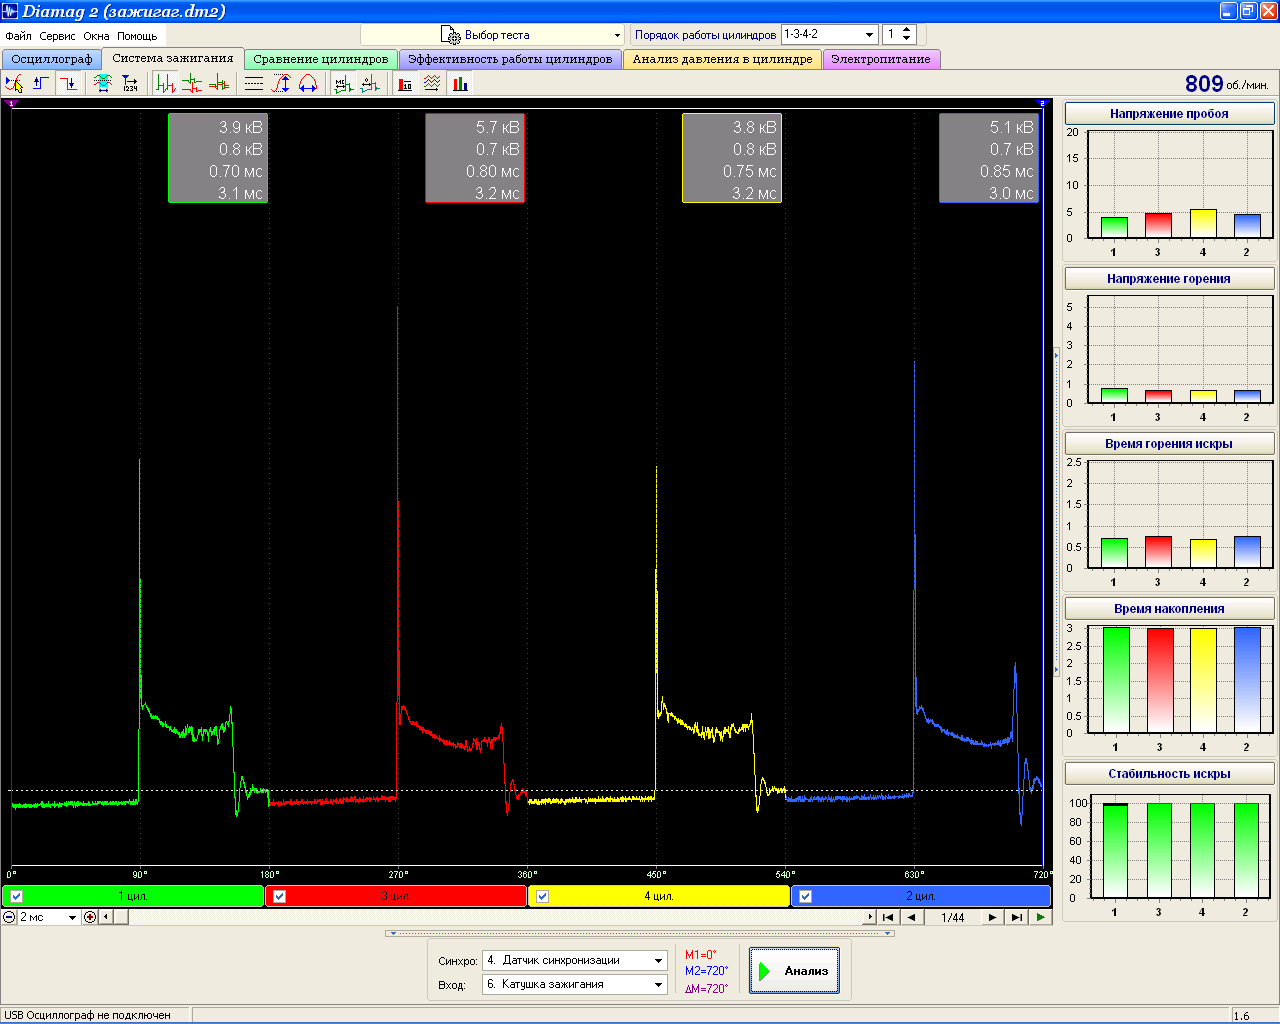
Task: Click the horizontal scrollbar right arrow
Action: pyautogui.click(x=869, y=917)
